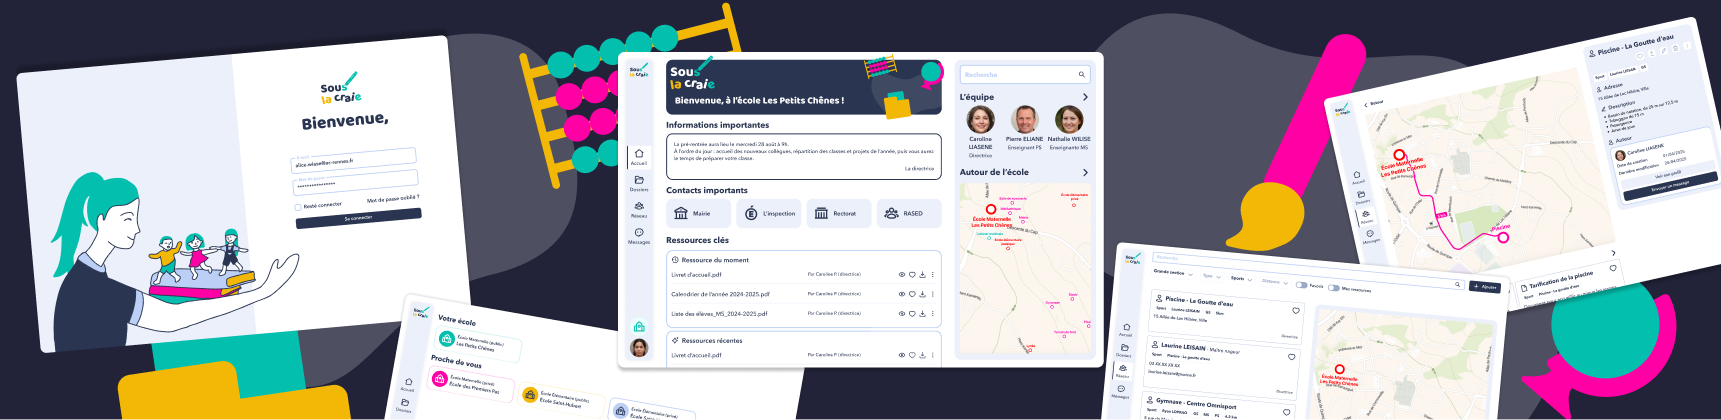Open Accueil icon in the Votre école window
Image resolution: width=1721 pixels, height=420 pixels.
[408, 384]
